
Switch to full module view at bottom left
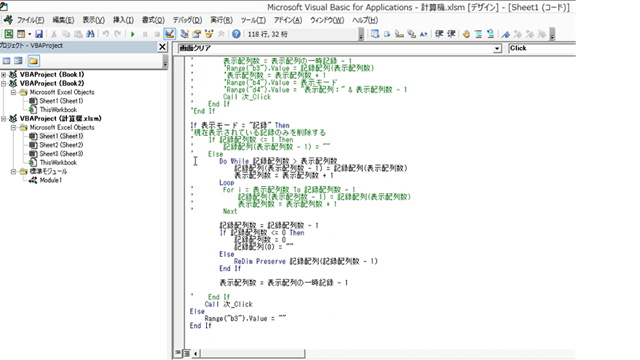(x=187, y=353)
